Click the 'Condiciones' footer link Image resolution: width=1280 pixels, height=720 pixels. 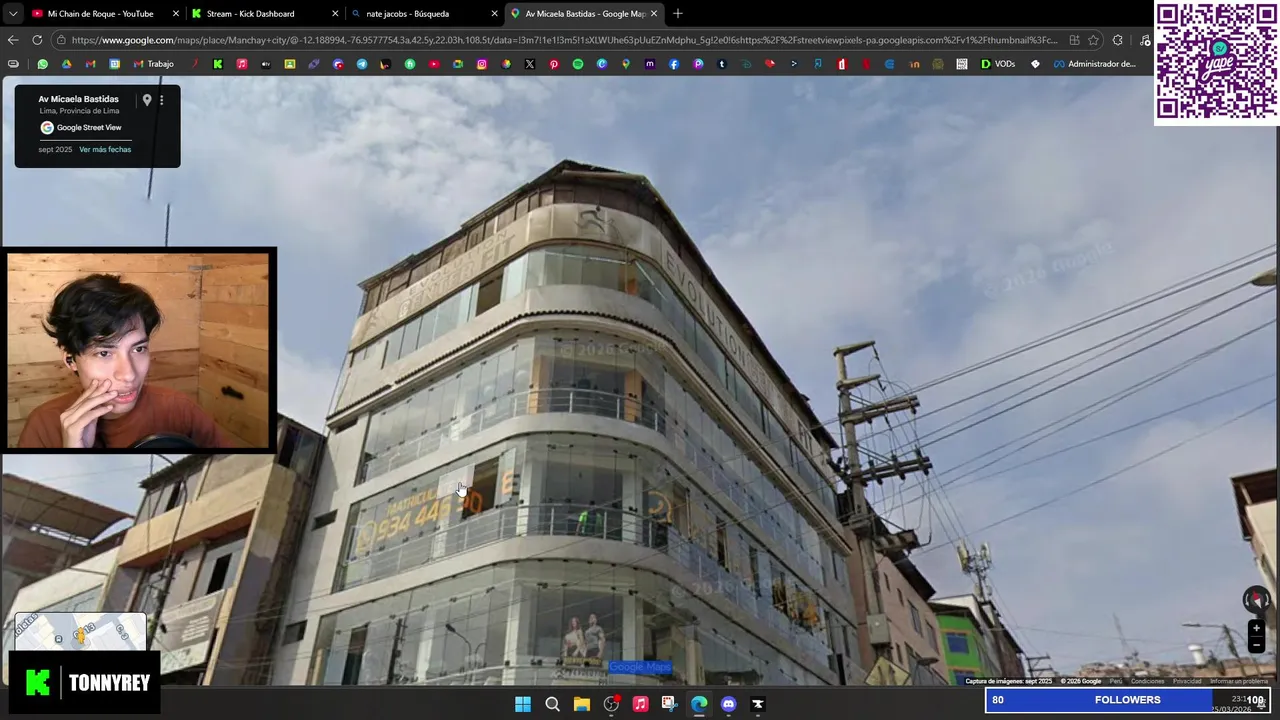(1147, 681)
